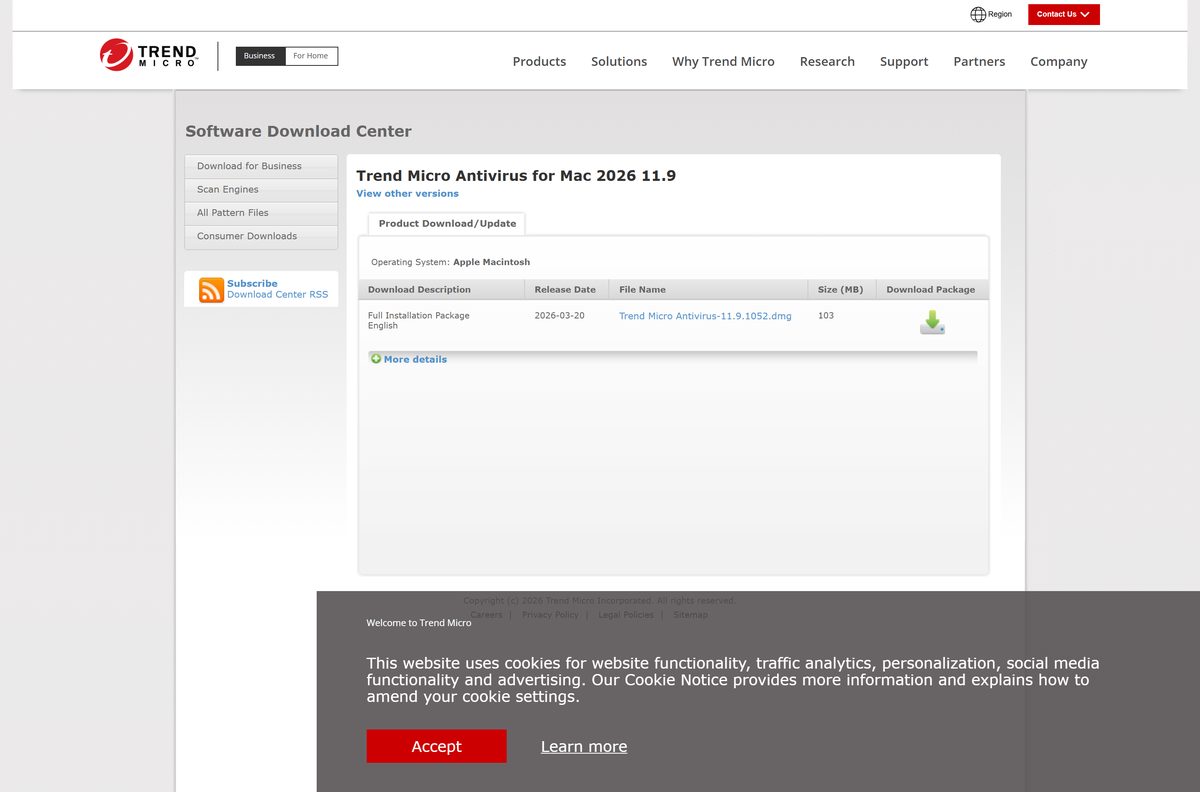Open the Partners menu
This screenshot has width=1200, height=792.
coord(979,61)
